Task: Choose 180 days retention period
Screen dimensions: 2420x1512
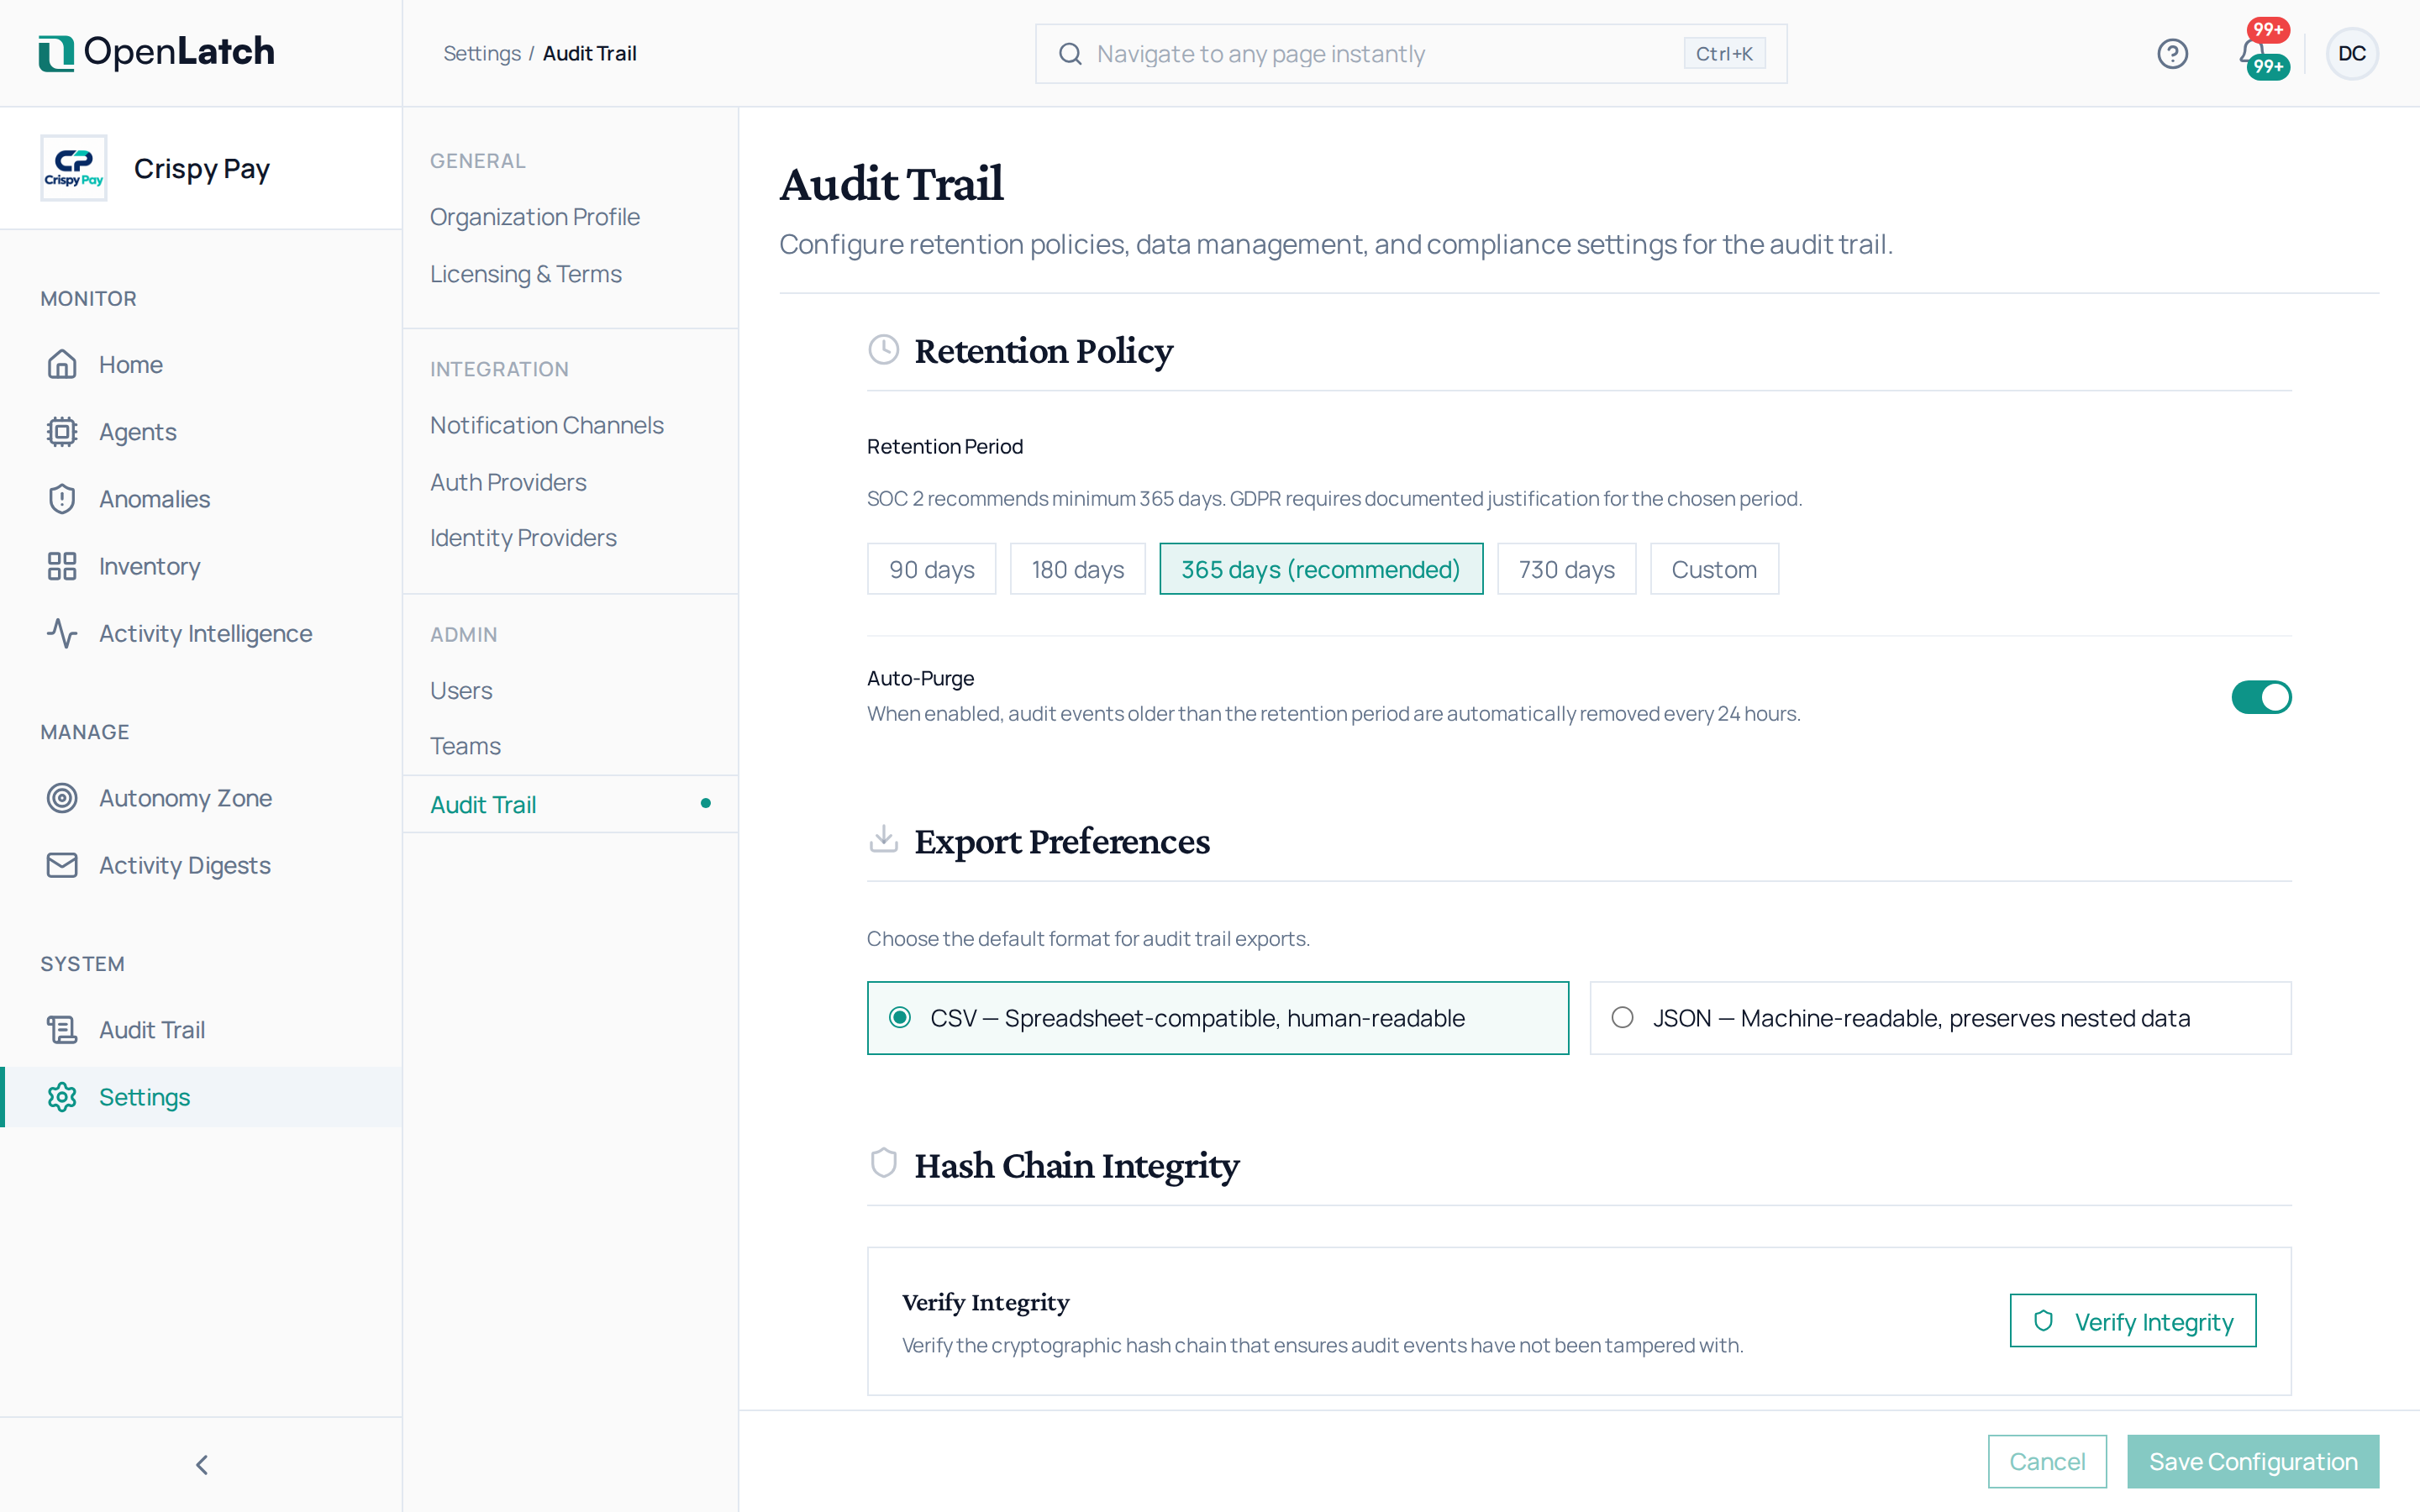Action: tap(1077, 569)
